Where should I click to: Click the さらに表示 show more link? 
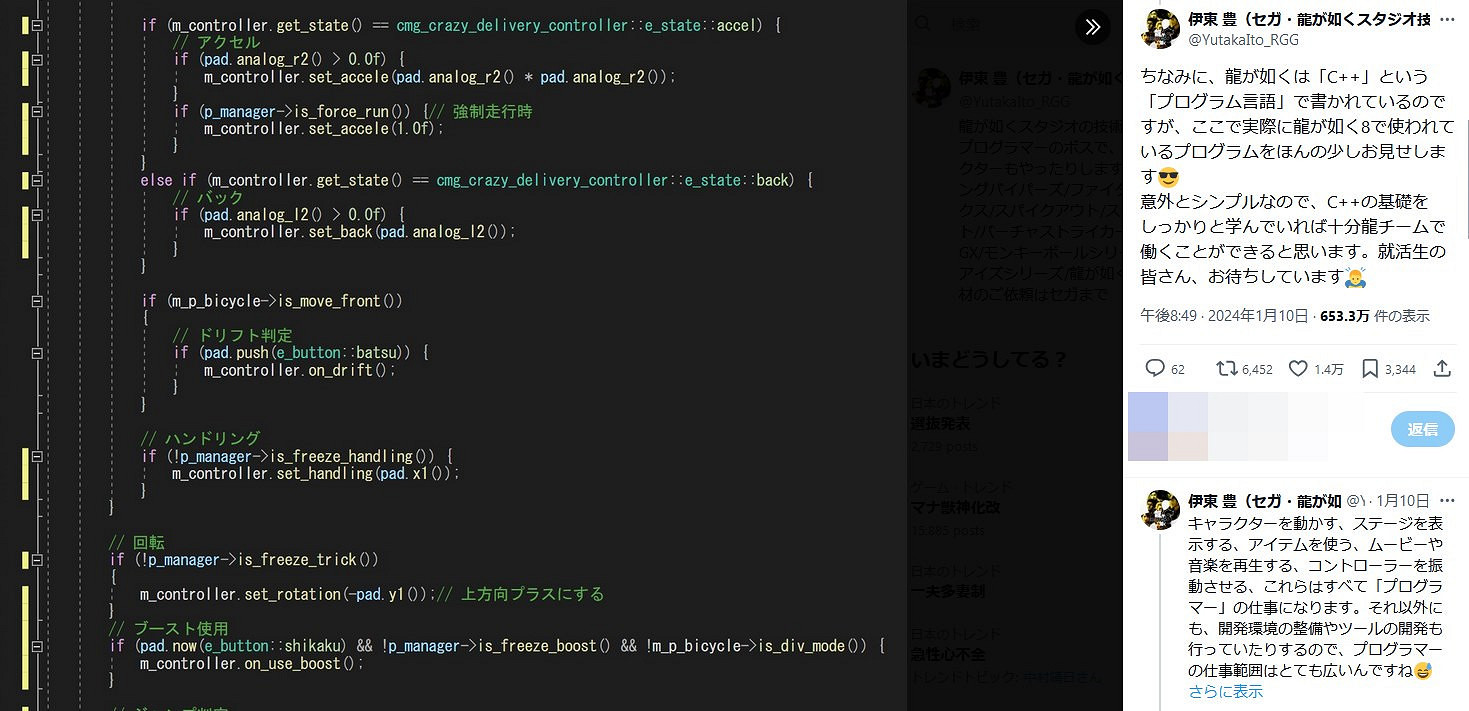coord(1225,692)
